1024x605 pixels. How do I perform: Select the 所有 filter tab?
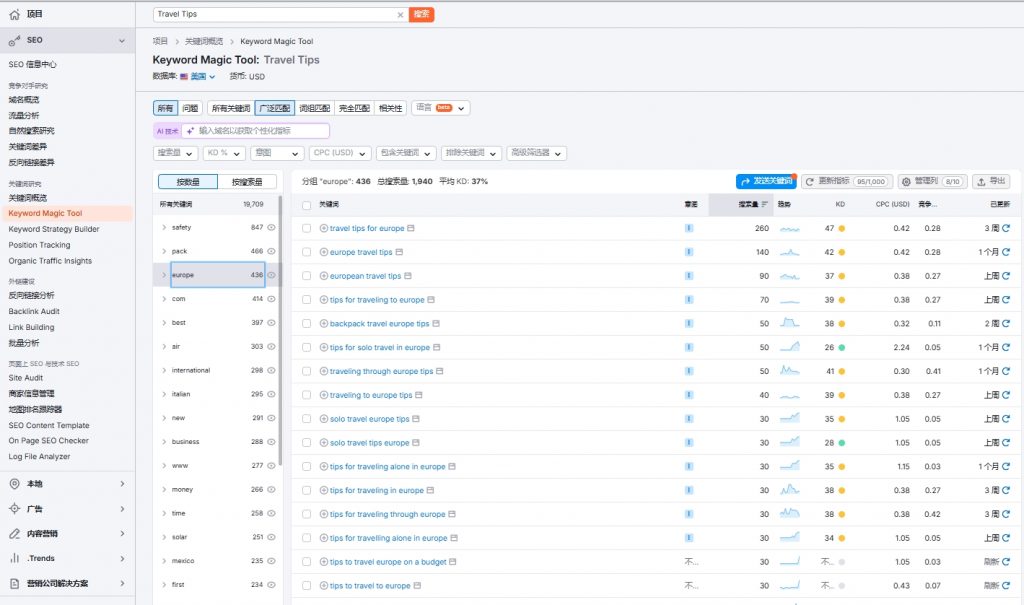click(165, 108)
